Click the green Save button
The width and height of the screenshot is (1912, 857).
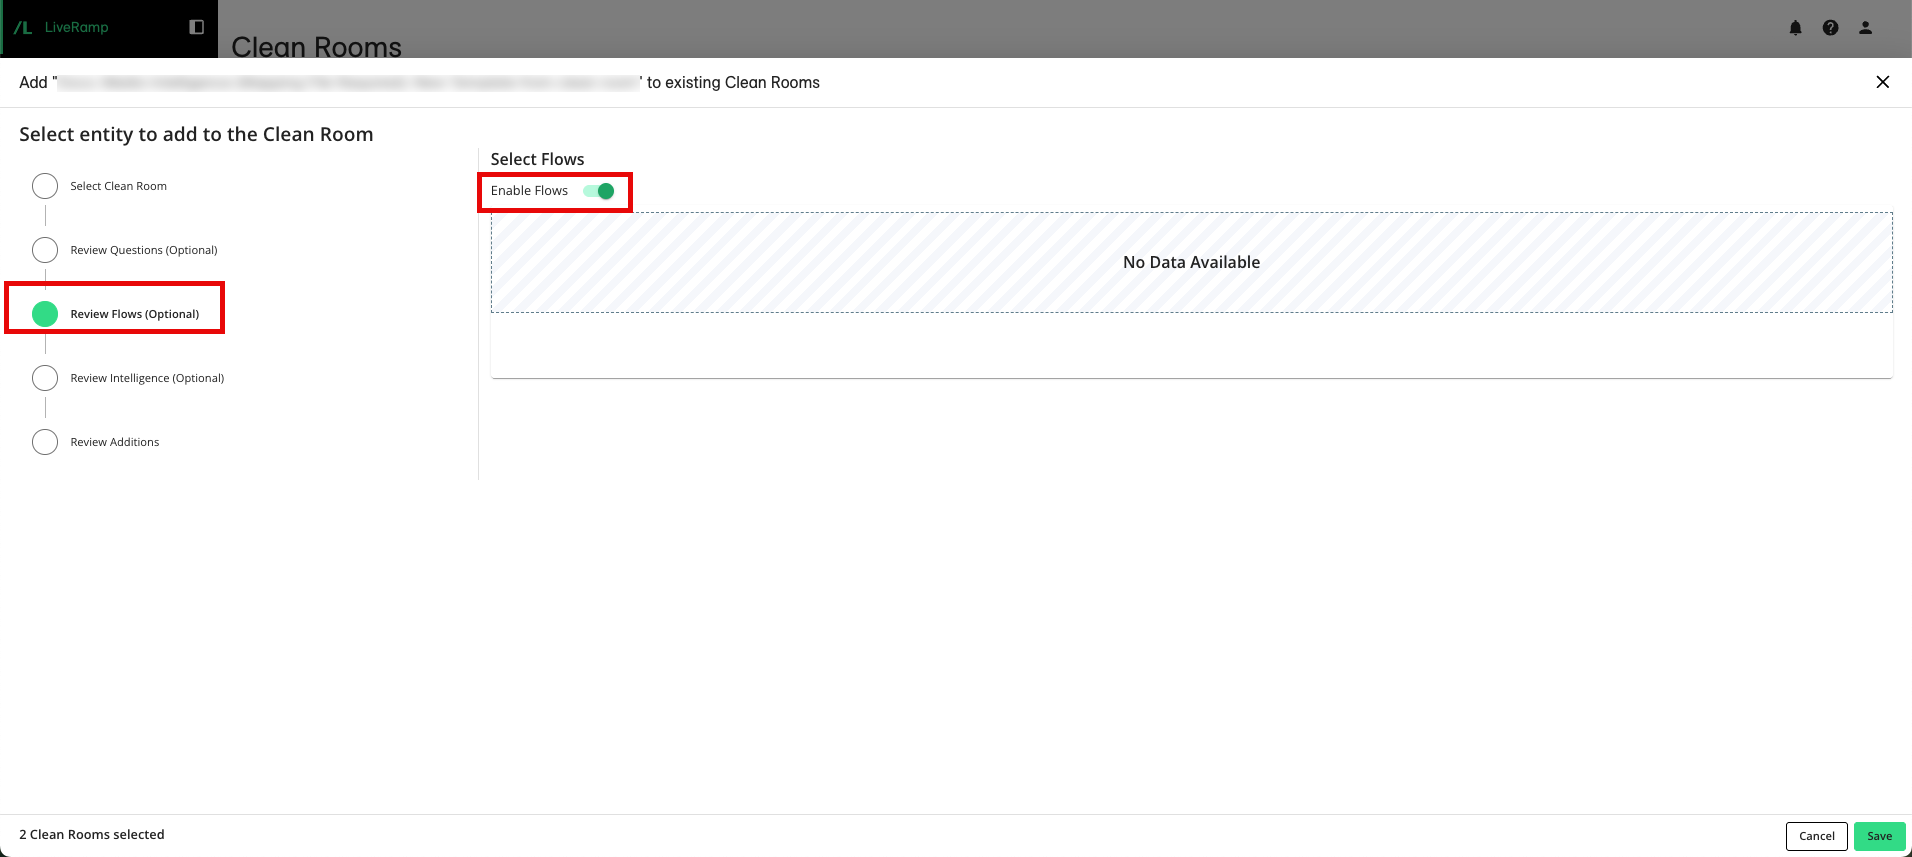(x=1879, y=836)
